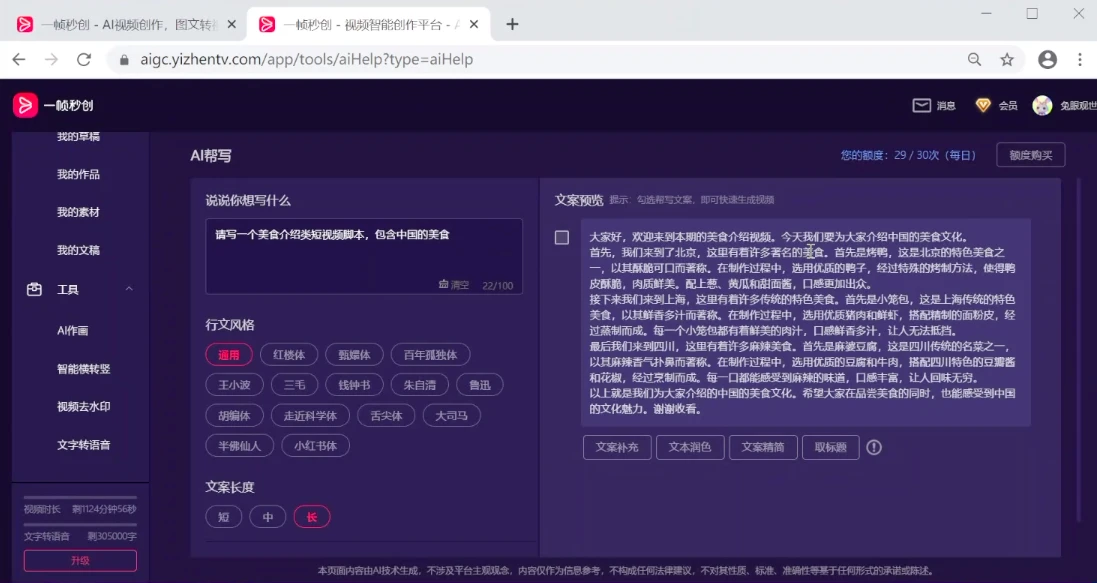Select the 短 length option
This screenshot has height=583, width=1097.
point(224,517)
